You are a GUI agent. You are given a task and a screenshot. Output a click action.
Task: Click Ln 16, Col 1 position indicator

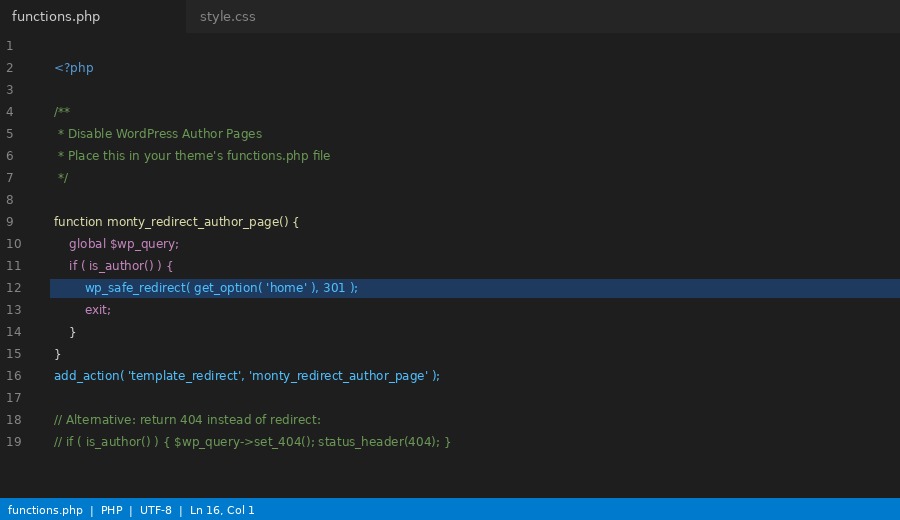222,510
